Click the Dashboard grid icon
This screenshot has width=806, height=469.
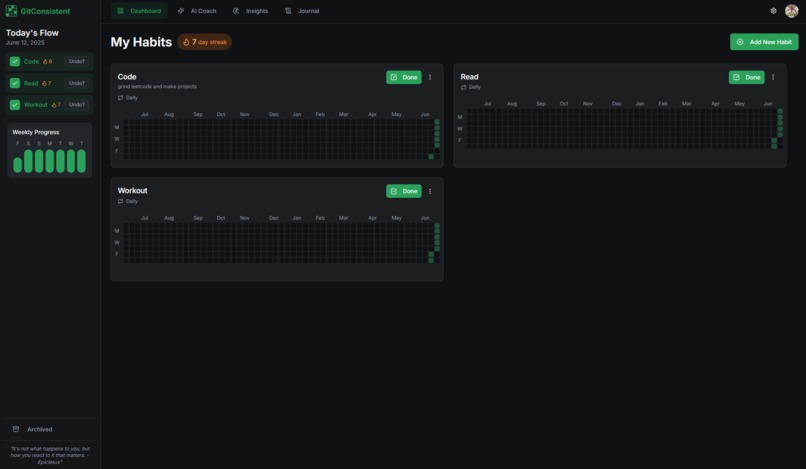[120, 11]
